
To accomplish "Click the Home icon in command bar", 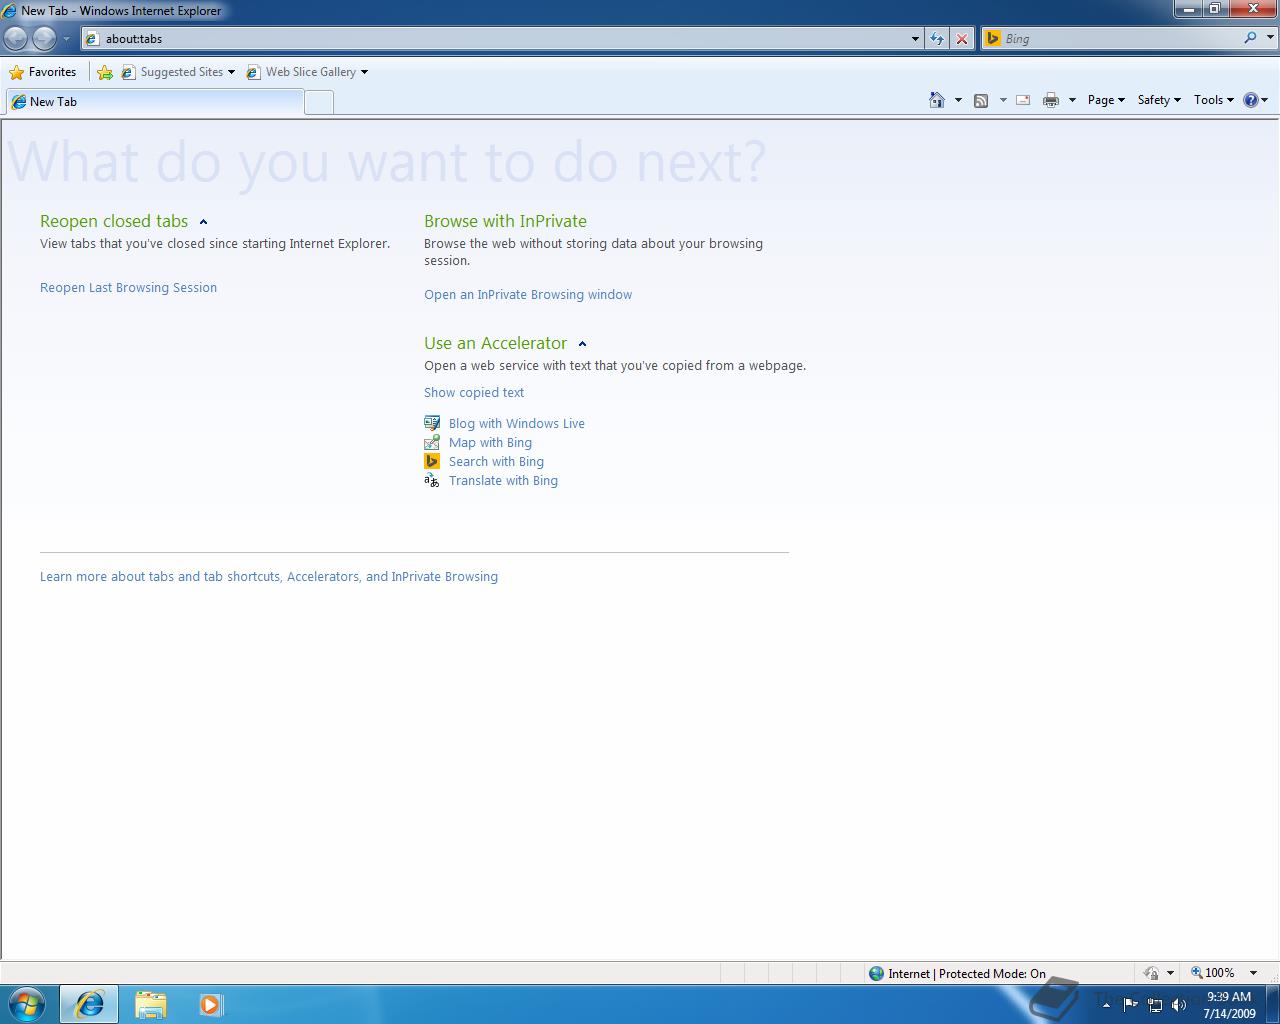I will [937, 100].
